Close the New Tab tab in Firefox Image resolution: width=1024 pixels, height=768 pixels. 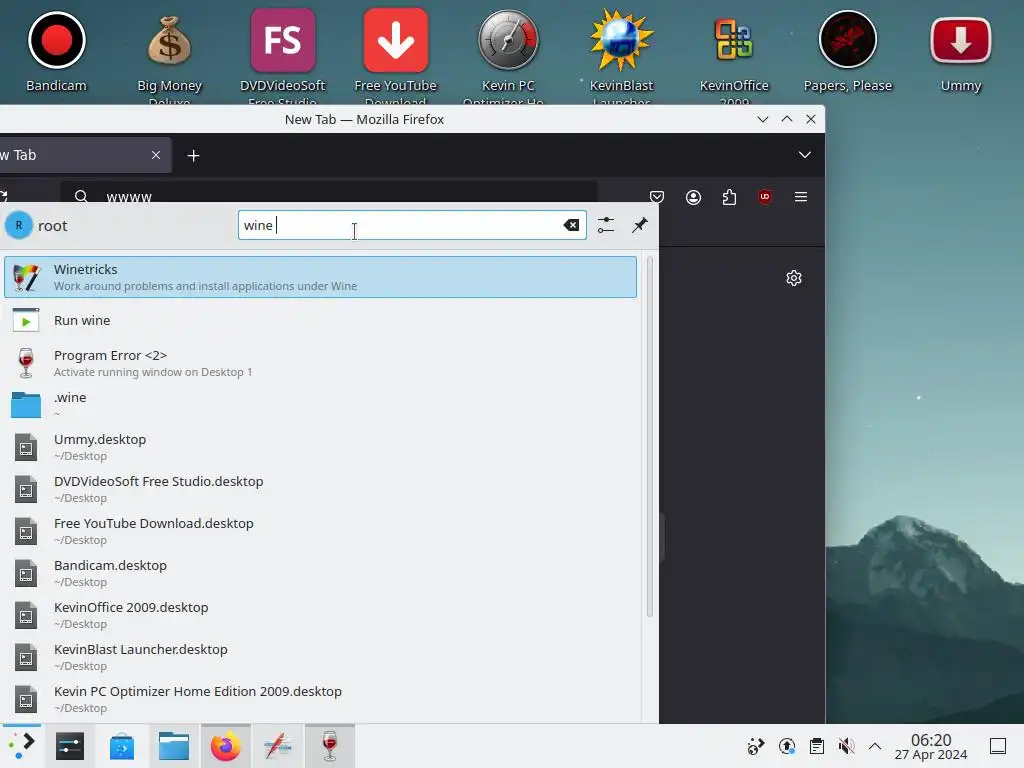click(x=156, y=155)
